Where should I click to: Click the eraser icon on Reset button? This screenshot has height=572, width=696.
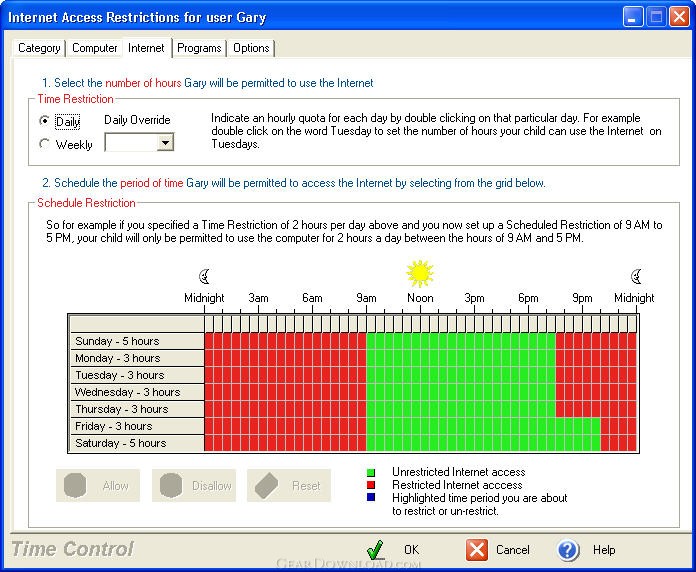tap(266, 485)
